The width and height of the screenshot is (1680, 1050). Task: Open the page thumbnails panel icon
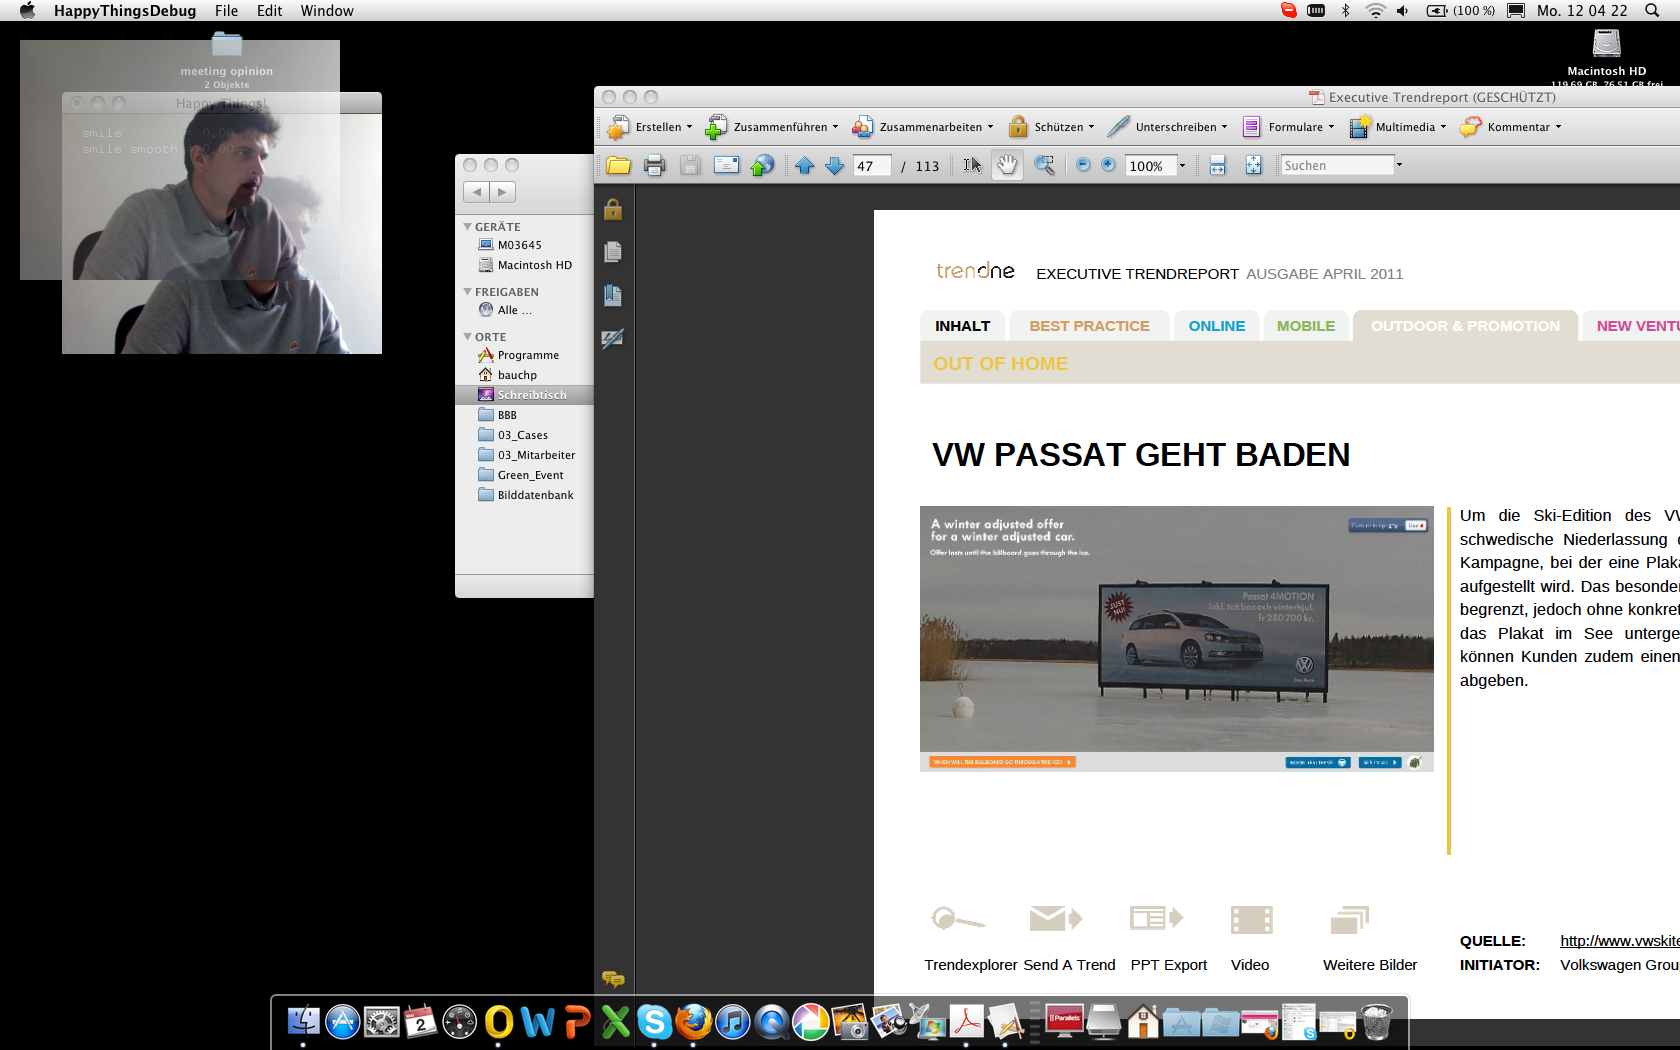(613, 252)
